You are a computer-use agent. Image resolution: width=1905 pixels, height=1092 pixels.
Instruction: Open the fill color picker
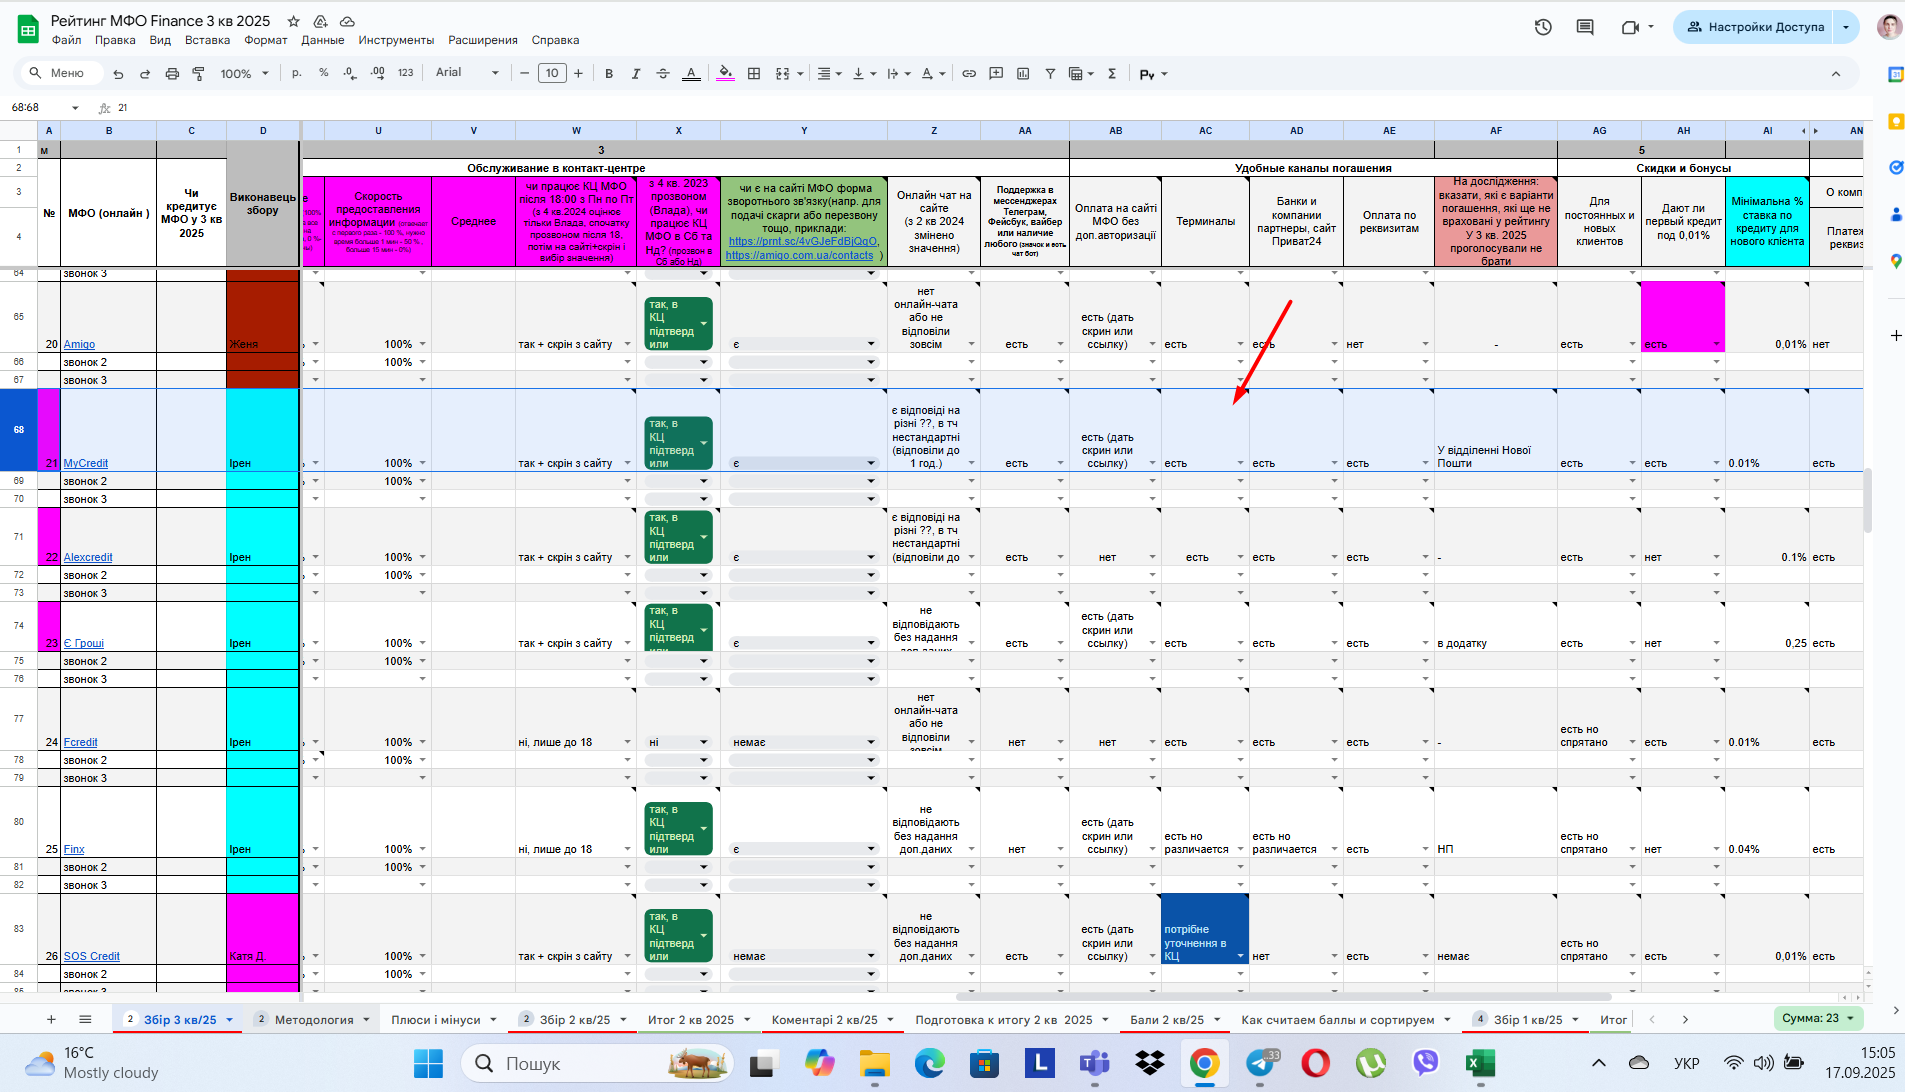(x=726, y=73)
